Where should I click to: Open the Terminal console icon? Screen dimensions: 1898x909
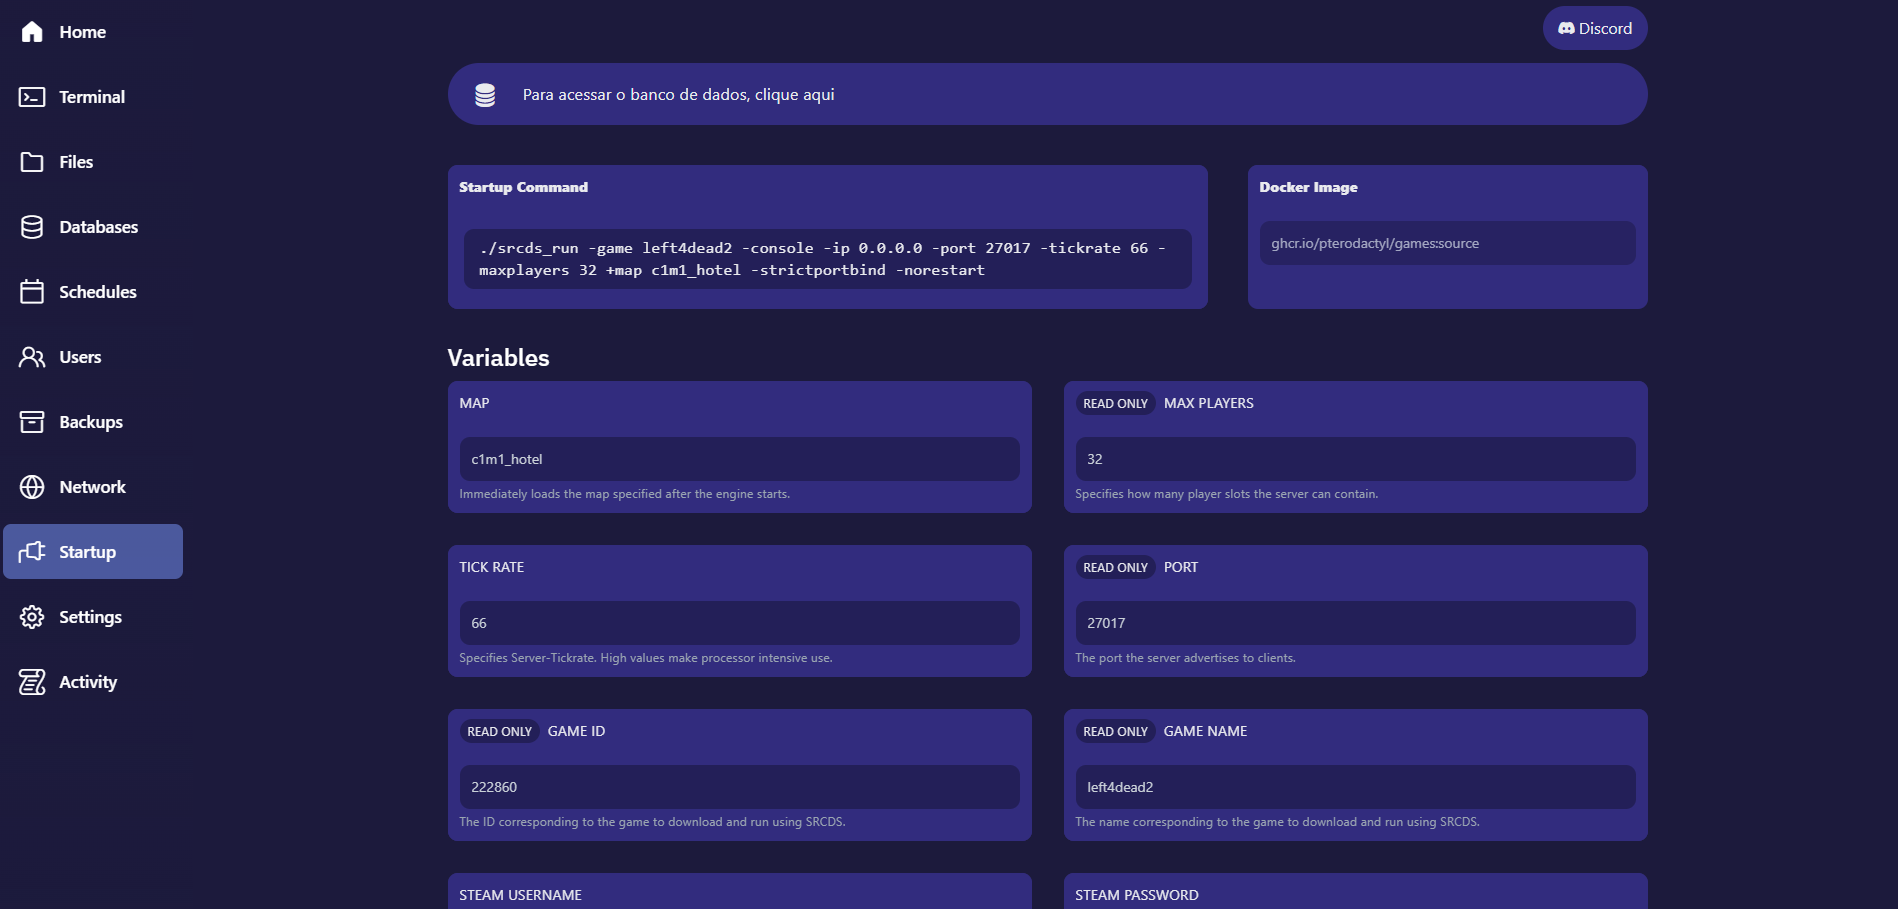(x=32, y=97)
